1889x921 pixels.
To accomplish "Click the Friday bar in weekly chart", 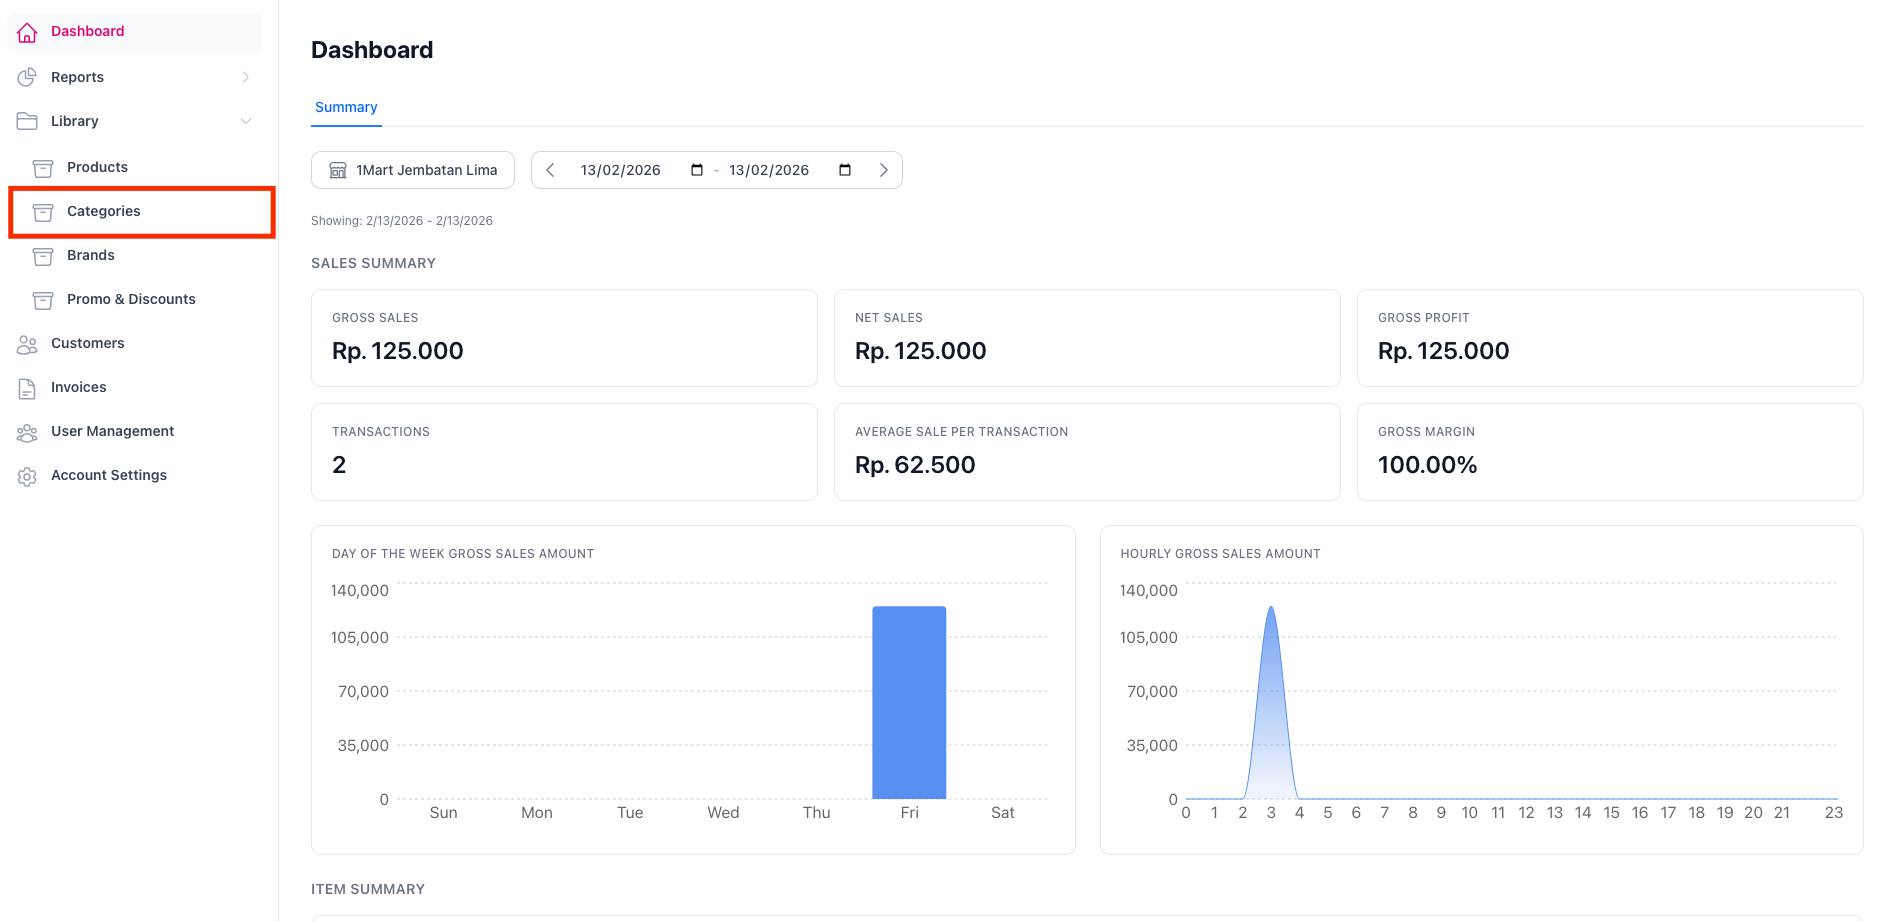I will tap(909, 702).
